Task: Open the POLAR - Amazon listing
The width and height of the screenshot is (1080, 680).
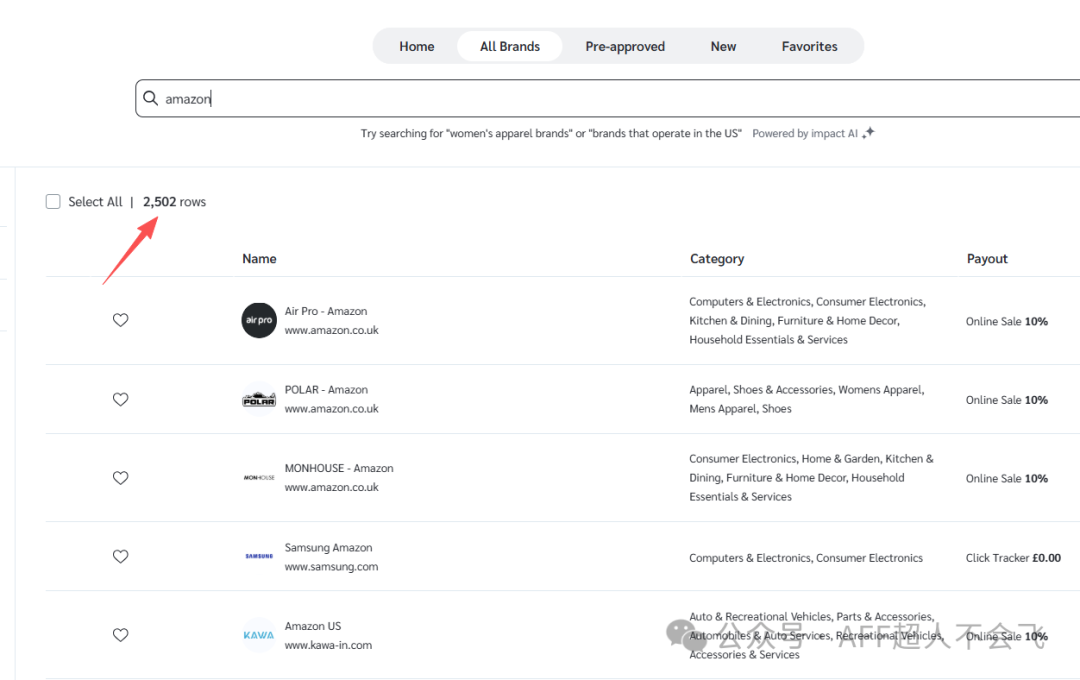Action: 326,390
